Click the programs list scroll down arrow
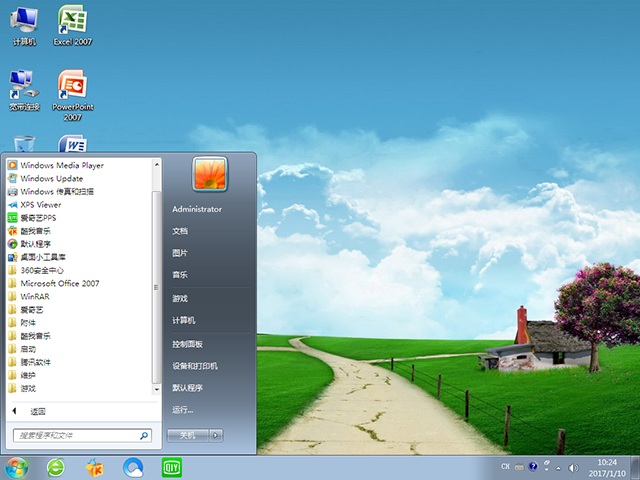Screen dimensions: 640x480 157,390
